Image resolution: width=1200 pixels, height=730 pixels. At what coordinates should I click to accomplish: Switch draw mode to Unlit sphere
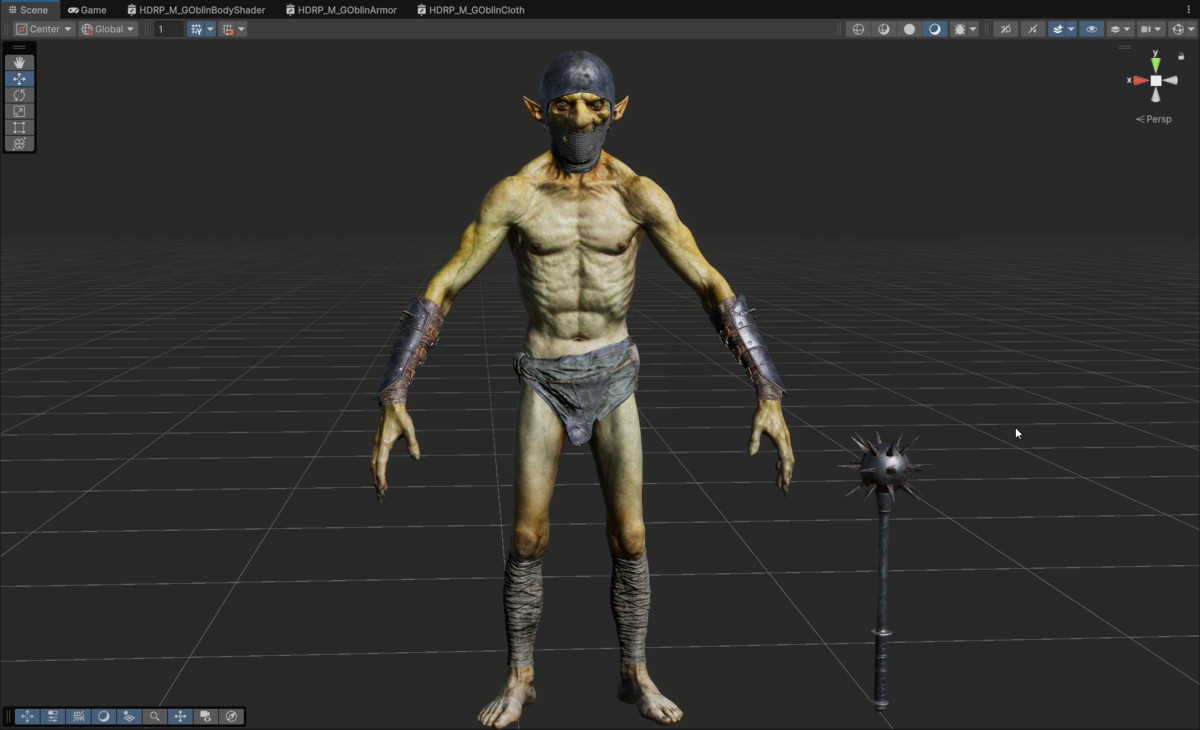click(x=909, y=29)
